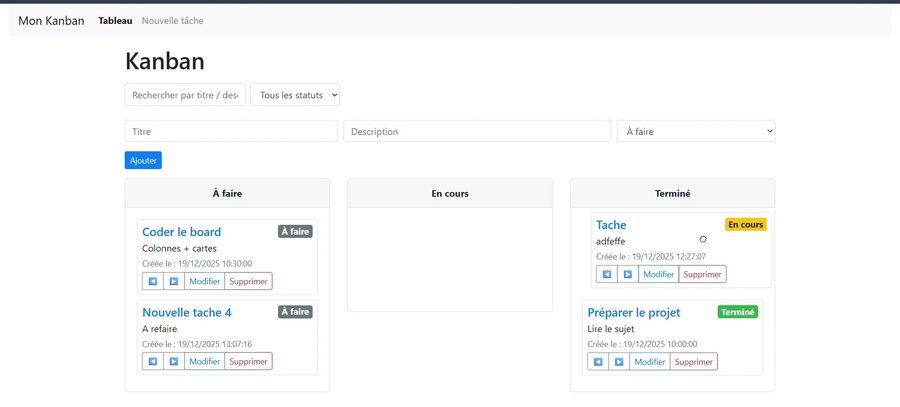Click the 'Lire le sujet' description text

tap(611, 329)
